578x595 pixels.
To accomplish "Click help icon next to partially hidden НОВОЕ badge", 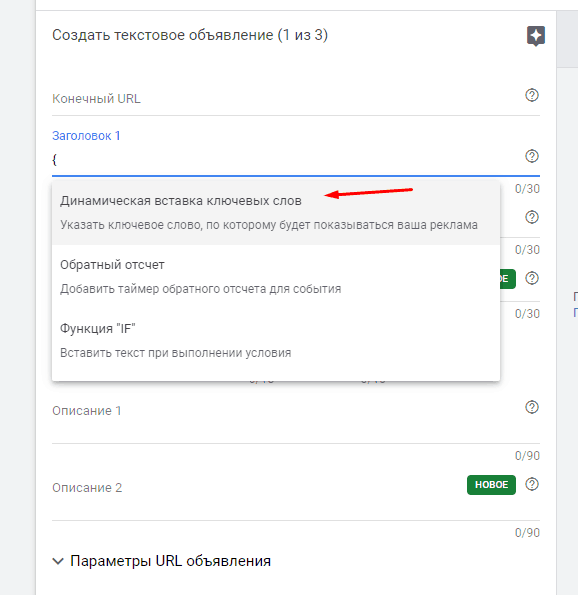I will 532,278.
